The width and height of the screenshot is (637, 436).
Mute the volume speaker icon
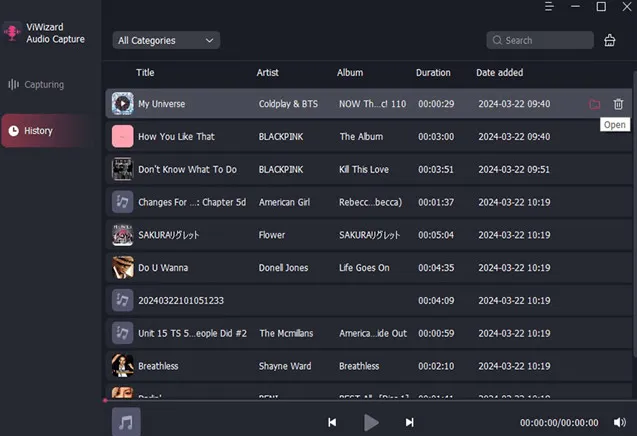pyautogui.click(x=620, y=423)
